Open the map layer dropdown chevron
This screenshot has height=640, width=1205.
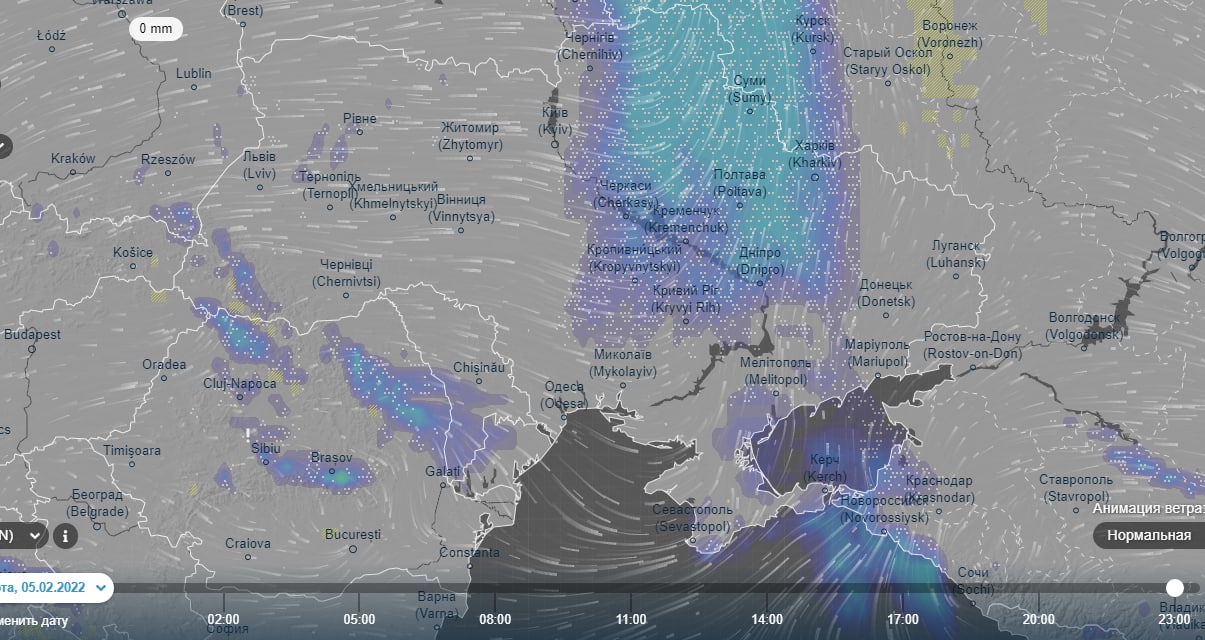(x=34, y=536)
